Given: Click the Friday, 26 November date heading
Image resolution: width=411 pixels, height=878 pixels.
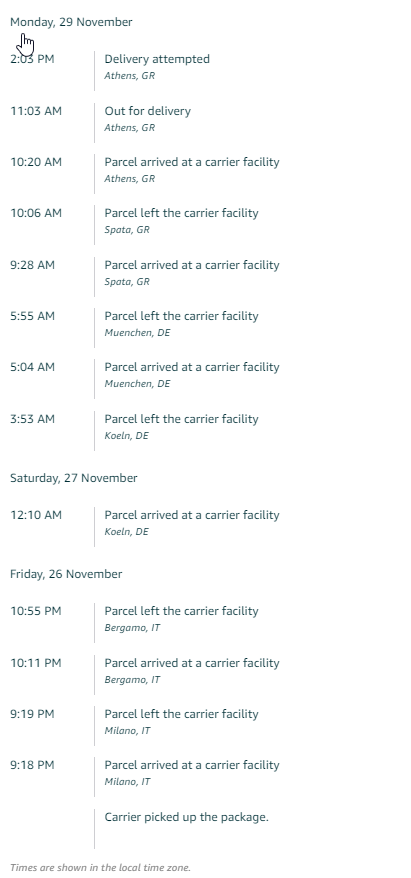Looking at the screenshot, I should click(66, 574).
